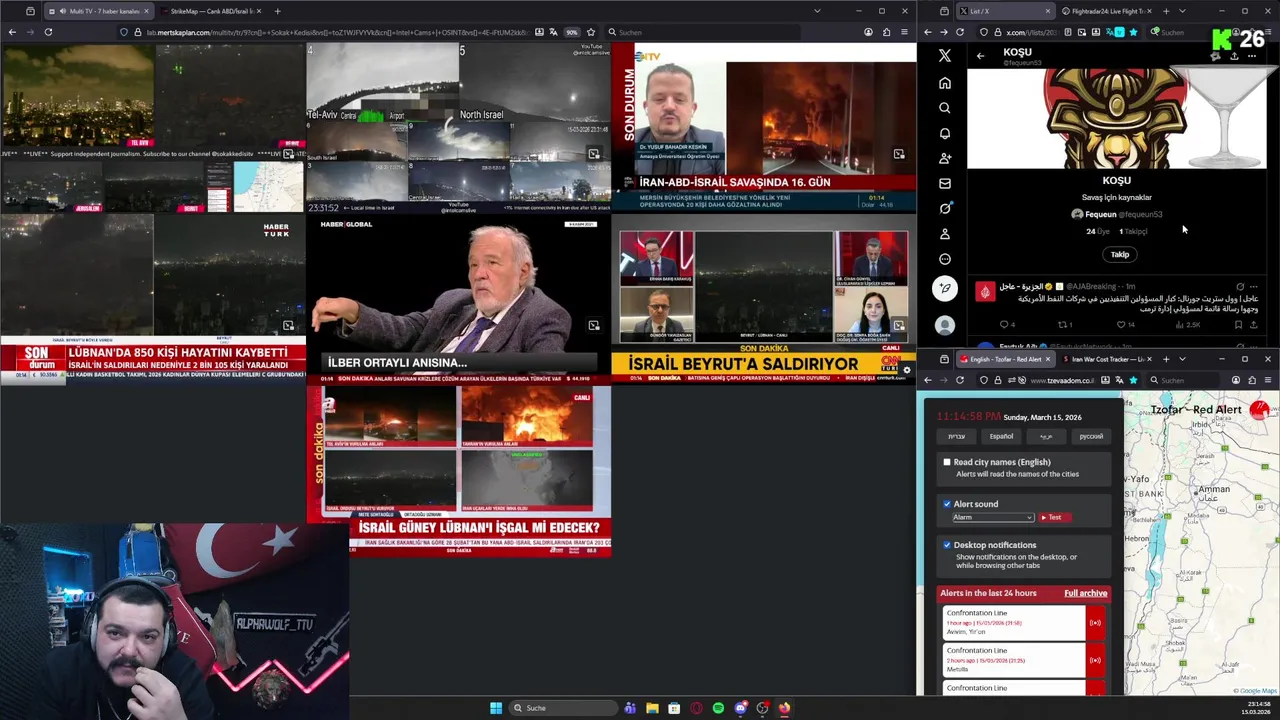
Task: Open X search magnifier in the sidebar
Action: [945, 108]
